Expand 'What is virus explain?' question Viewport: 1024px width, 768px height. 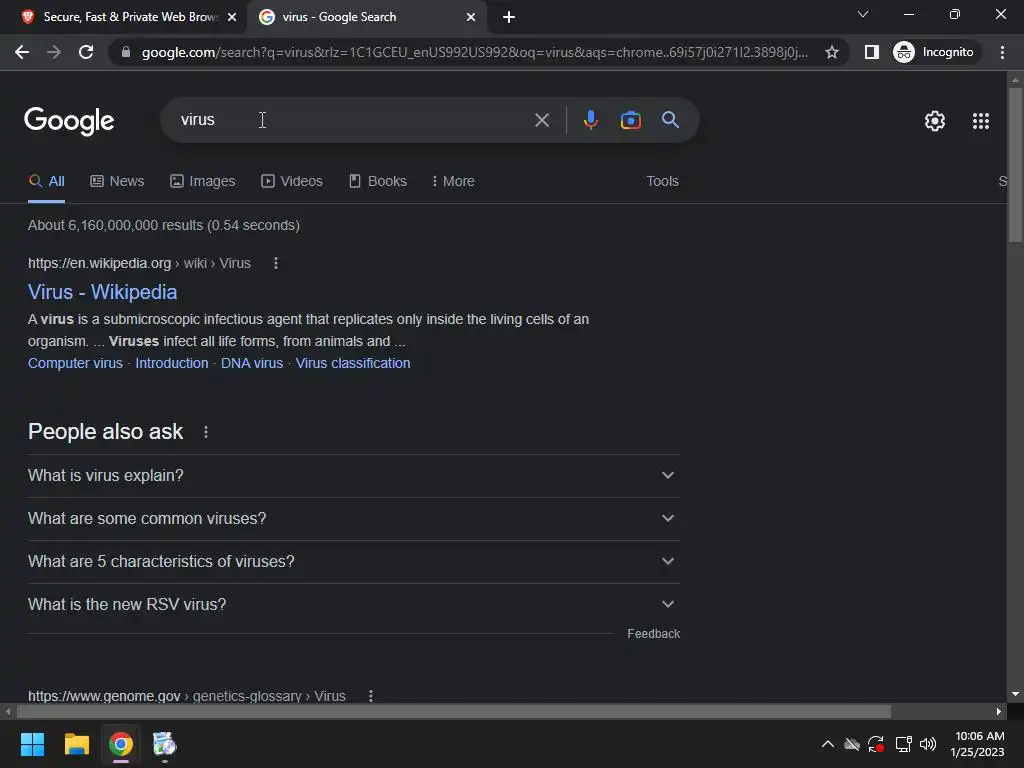(x=353, y=475)
